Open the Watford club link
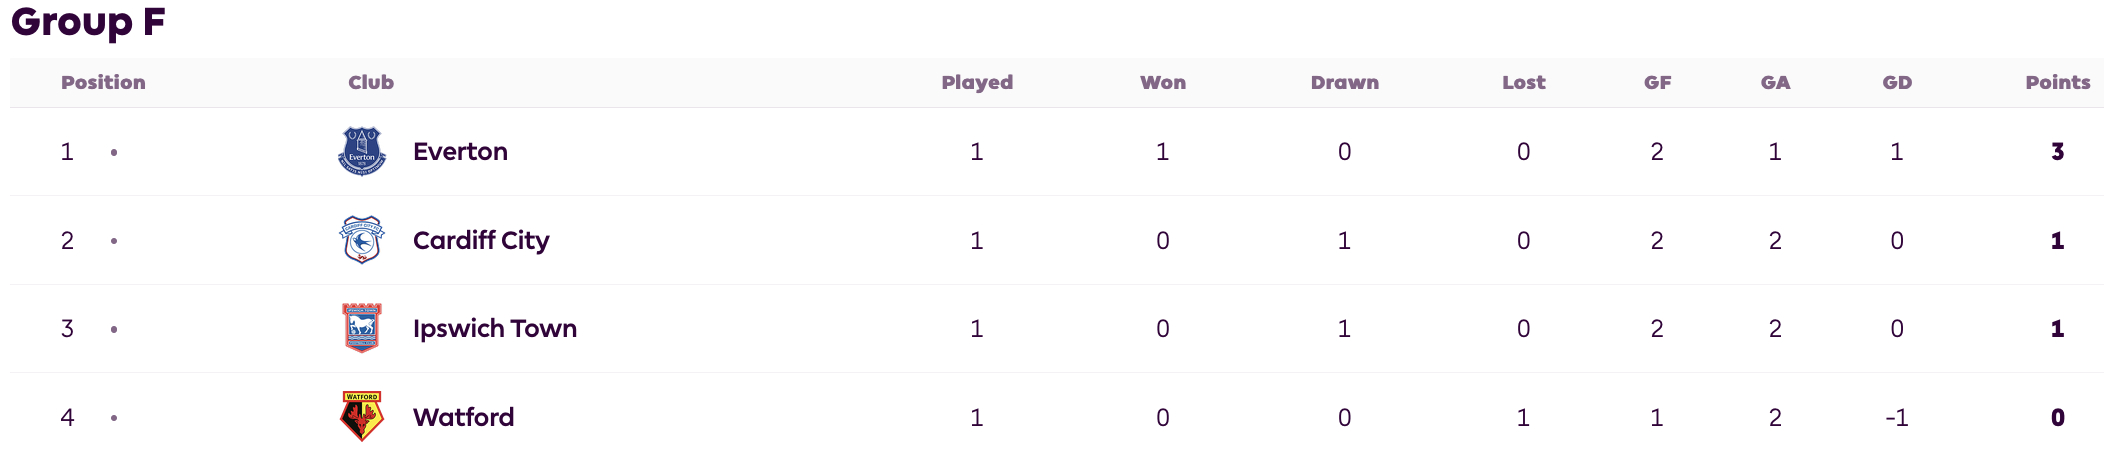Viewport: 2104px width, 456px height. (x=464, y=417)
